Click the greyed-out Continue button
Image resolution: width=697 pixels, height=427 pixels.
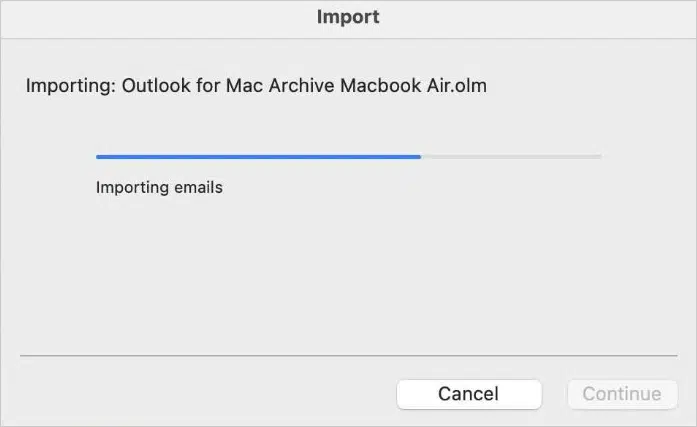622,394
